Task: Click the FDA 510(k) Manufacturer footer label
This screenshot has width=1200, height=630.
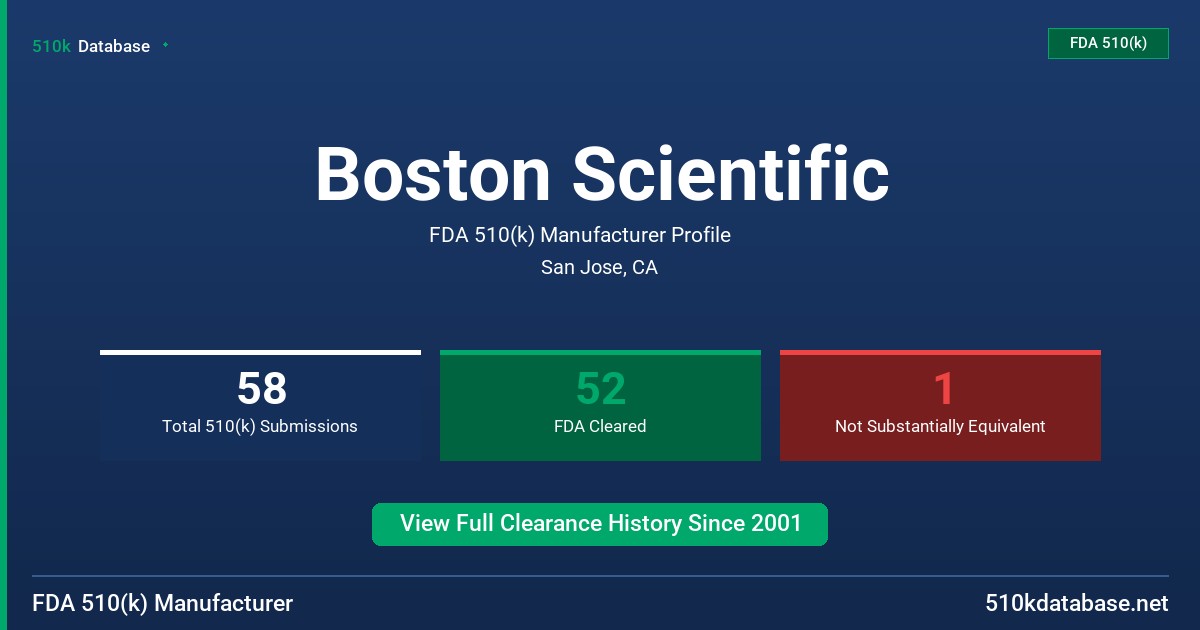Action: 163,603
